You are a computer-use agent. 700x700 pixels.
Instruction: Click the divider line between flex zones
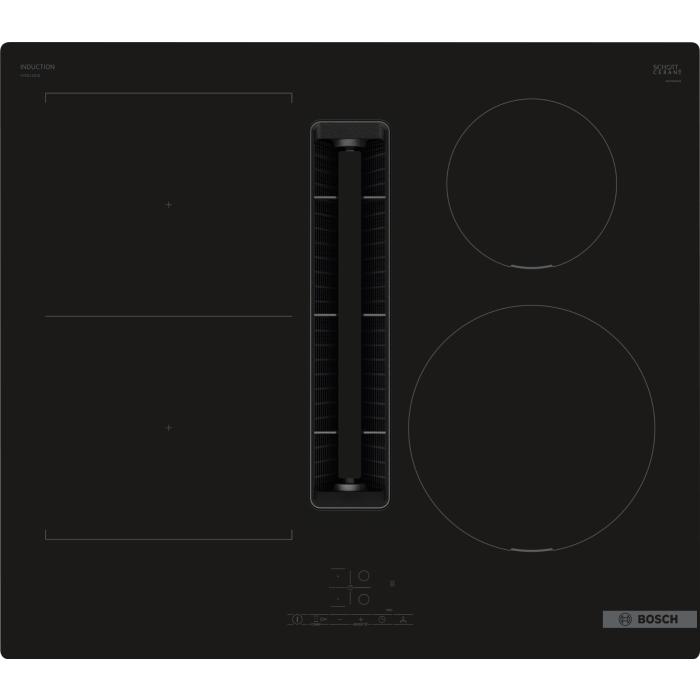pyautogui.click(x=168, y=316)
